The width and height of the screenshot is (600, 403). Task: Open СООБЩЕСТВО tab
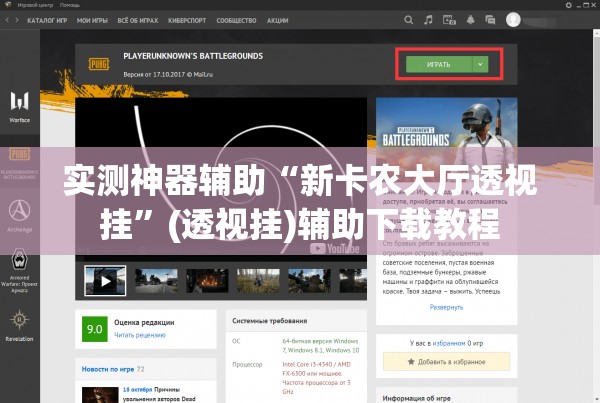click(236, 21)
